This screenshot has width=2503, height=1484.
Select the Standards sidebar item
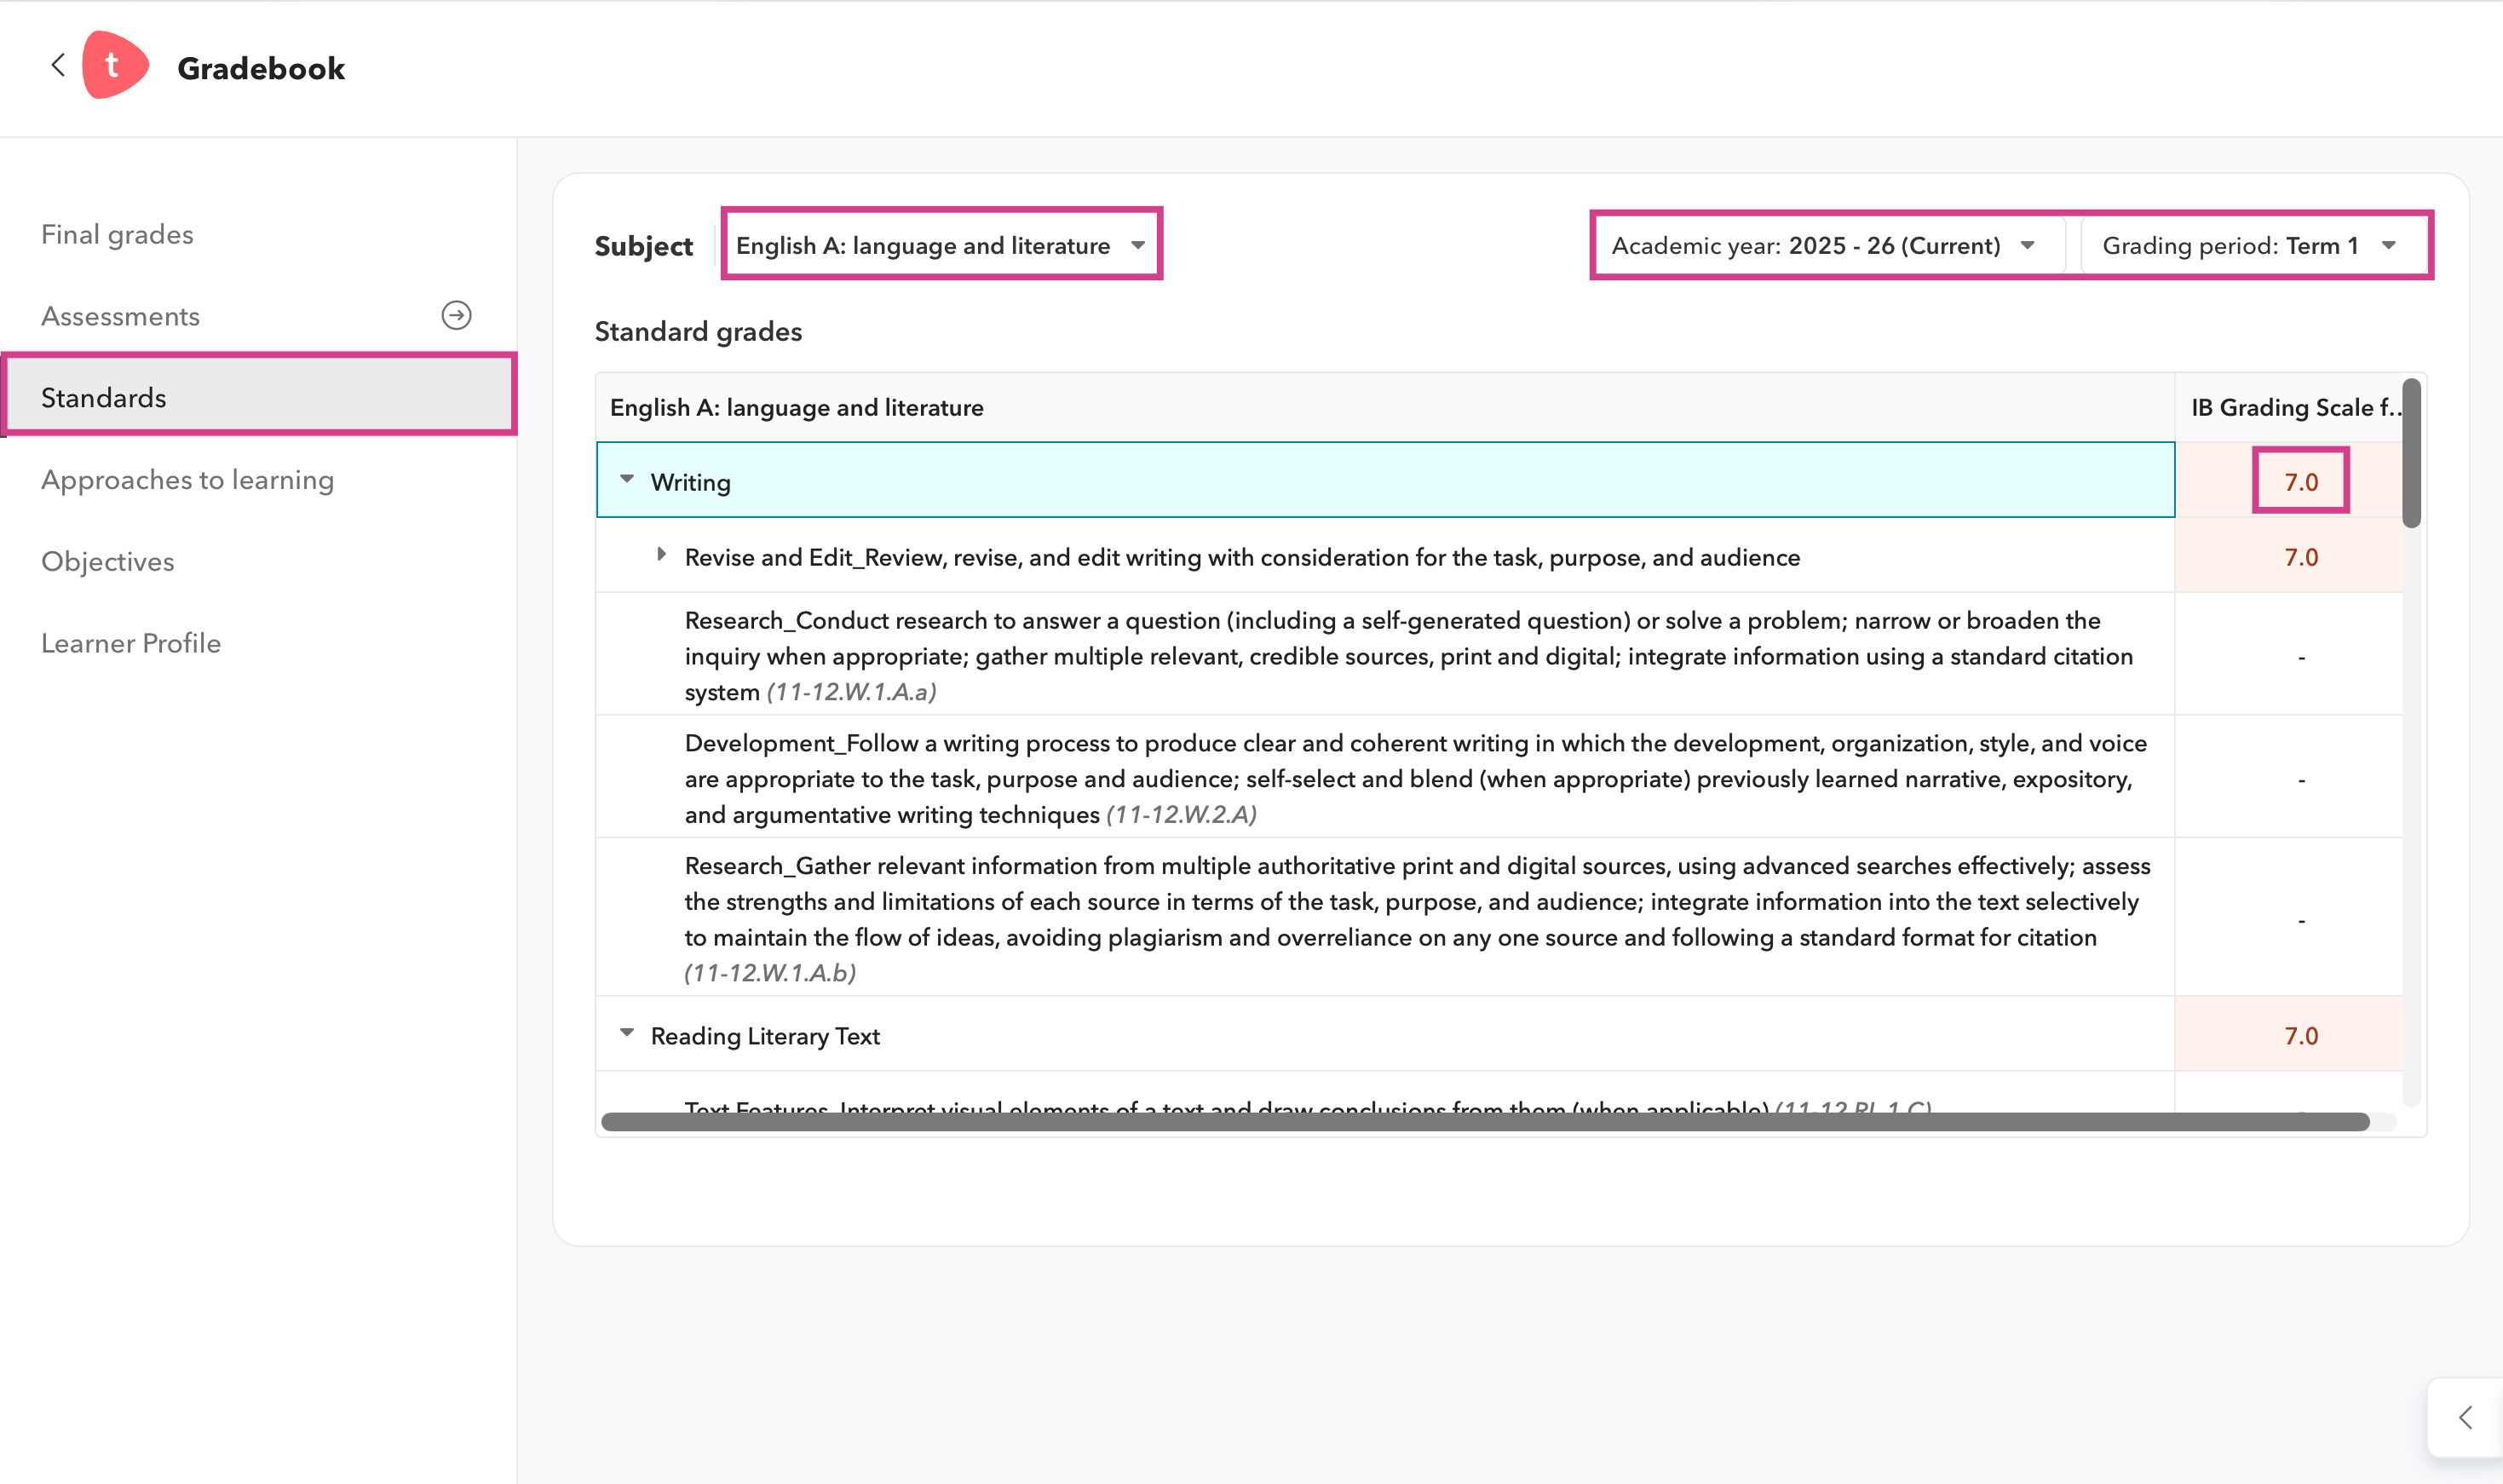tap(259, 397)
